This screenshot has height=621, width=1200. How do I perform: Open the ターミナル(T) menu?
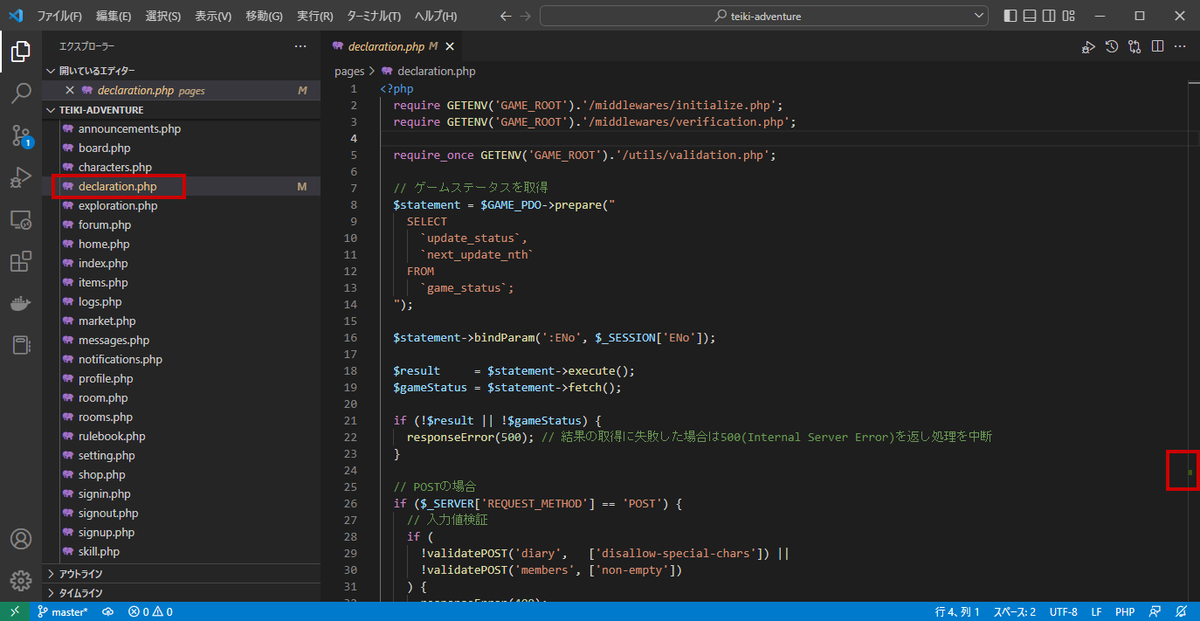pyautogui.click(x=373, y=16)
